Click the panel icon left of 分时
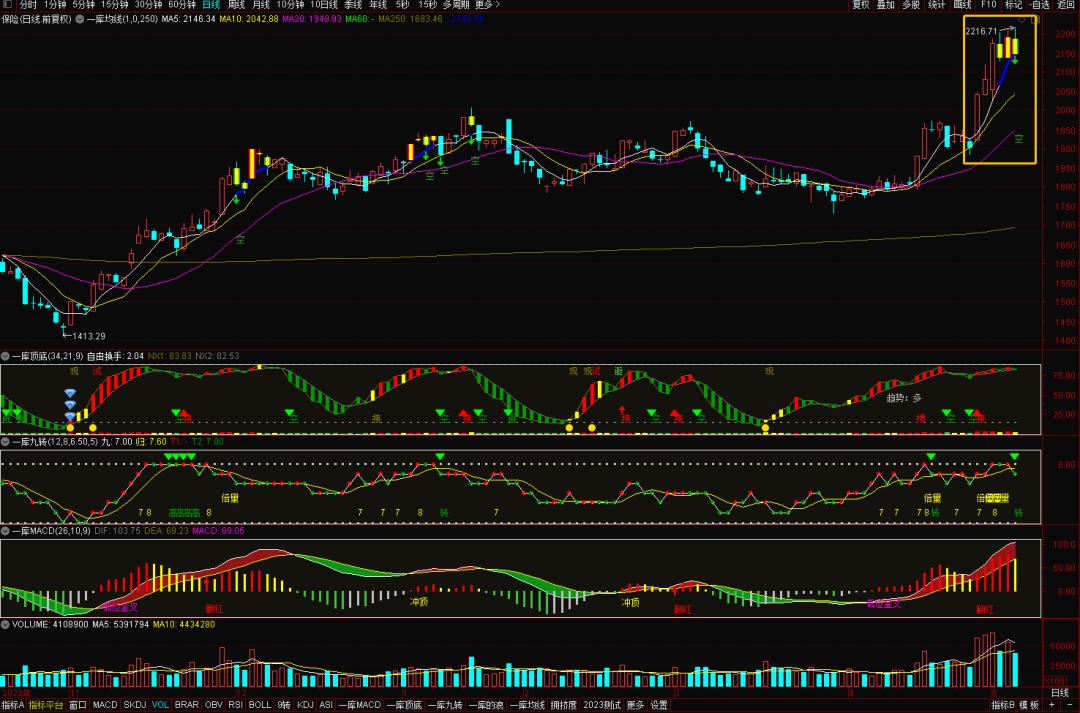Screen dimensions: 1080x713 tap(8, 5)
